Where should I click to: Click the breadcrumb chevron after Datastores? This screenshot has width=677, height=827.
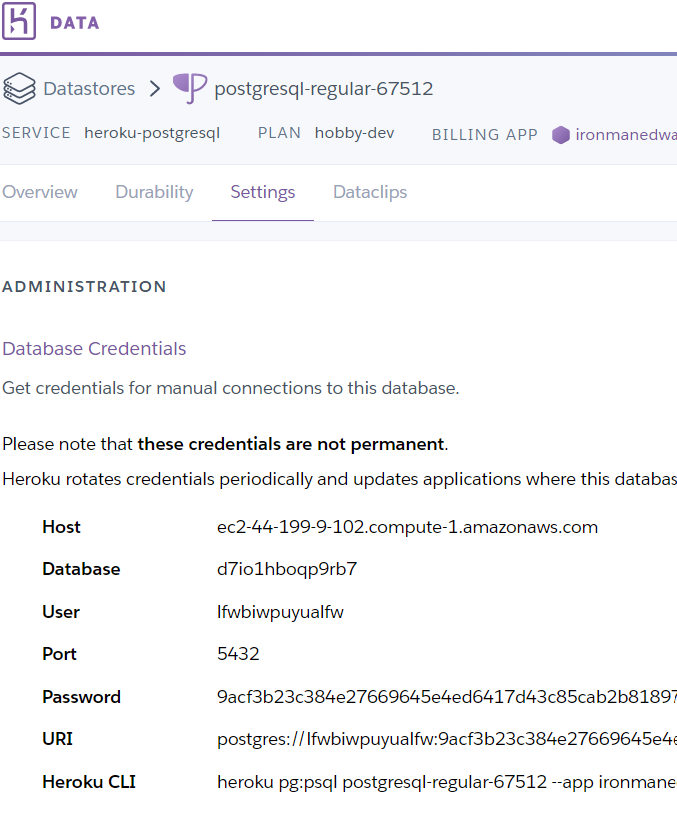(x=154, y=89)
